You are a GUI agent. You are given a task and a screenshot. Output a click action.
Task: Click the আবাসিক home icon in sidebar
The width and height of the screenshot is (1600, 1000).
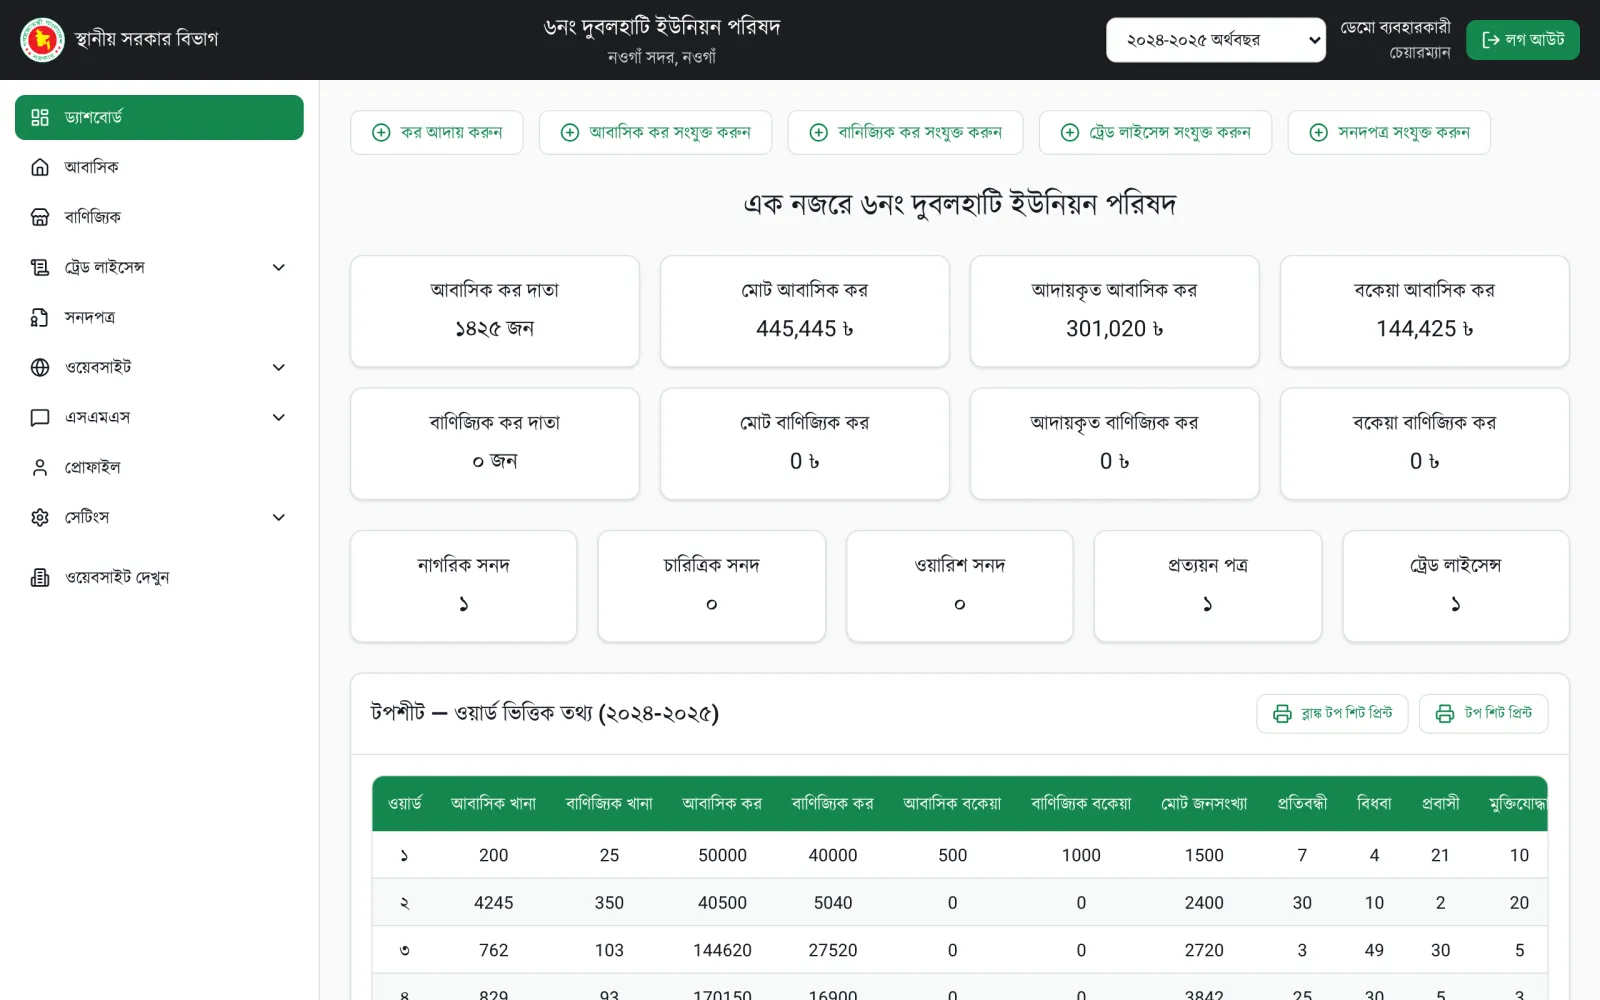click(40, 167)
